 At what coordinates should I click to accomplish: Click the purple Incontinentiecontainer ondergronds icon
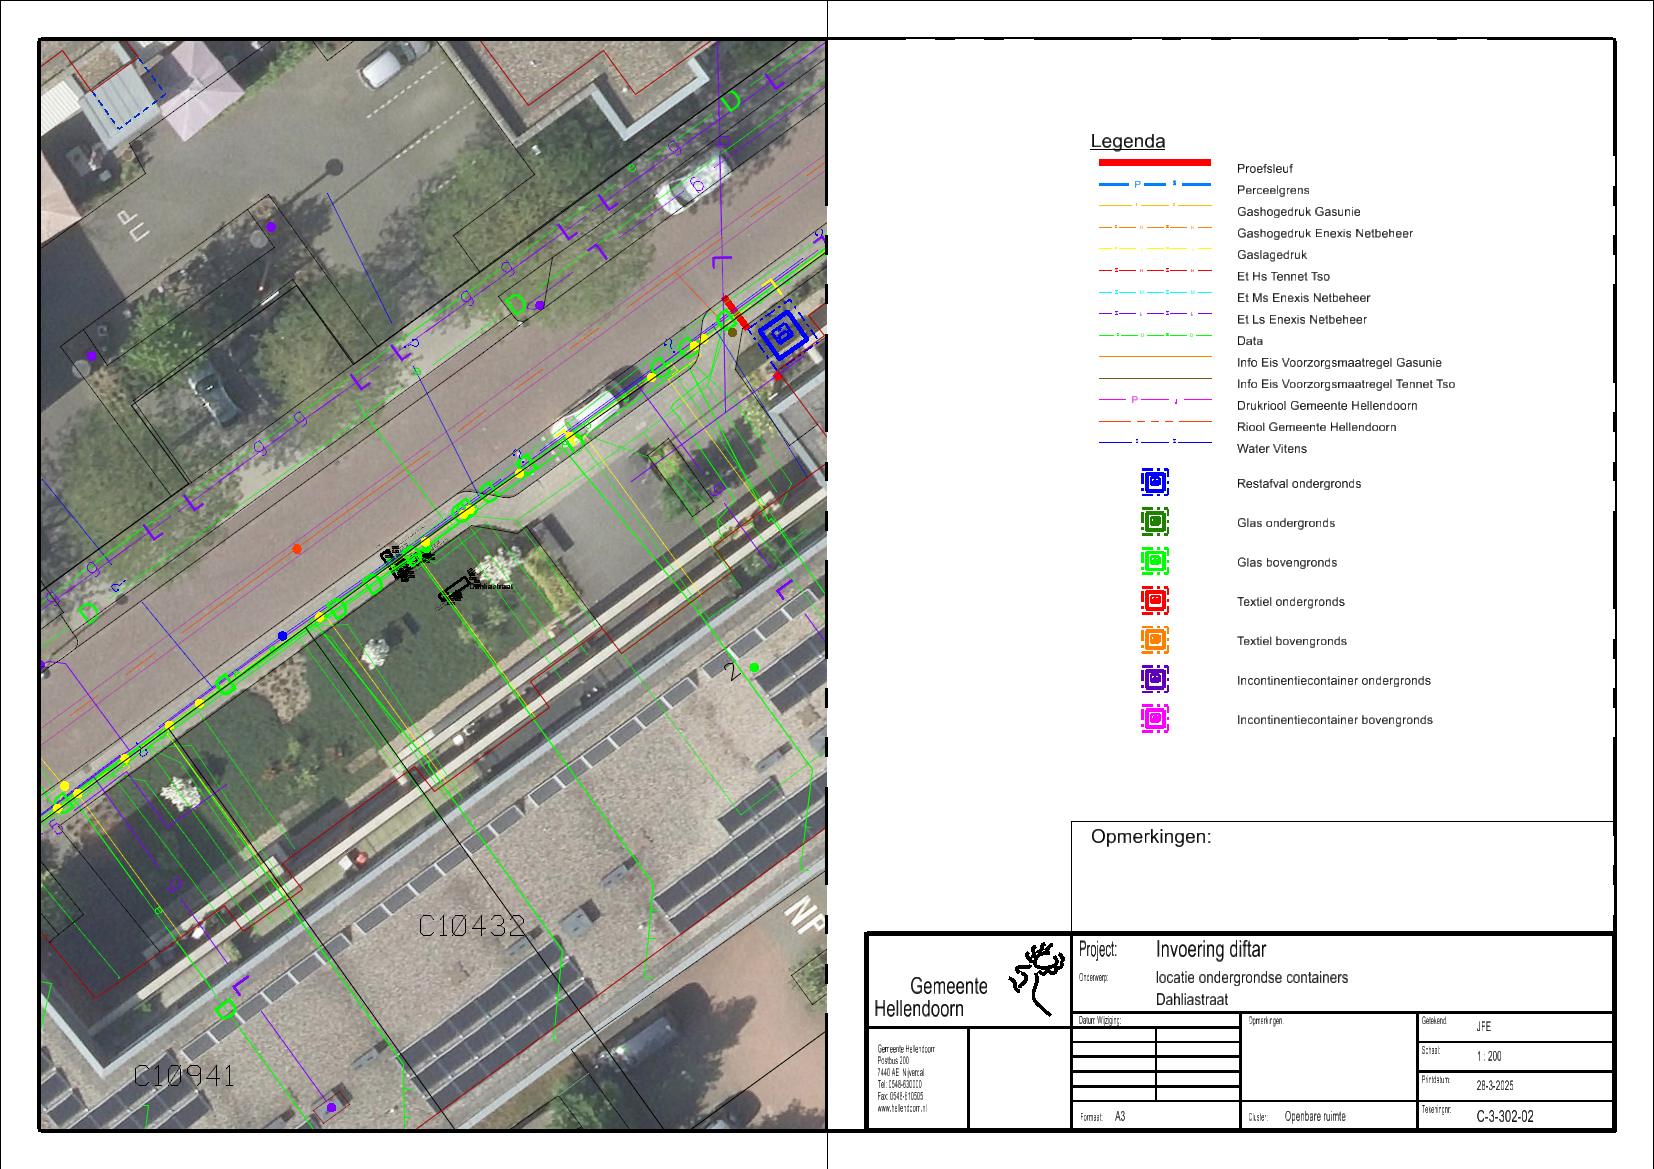tap(1155, 680)
